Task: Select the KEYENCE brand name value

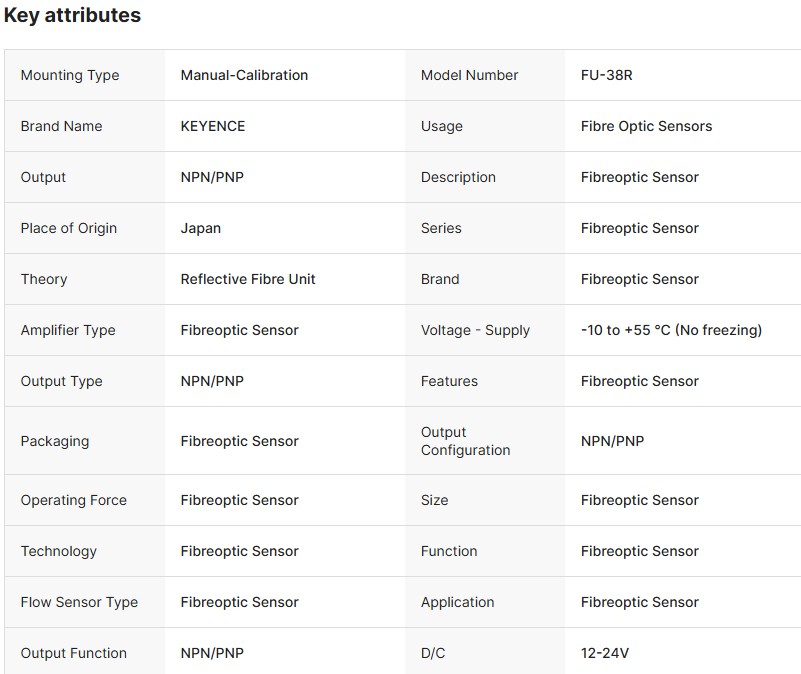Action: tap(213, 126)
